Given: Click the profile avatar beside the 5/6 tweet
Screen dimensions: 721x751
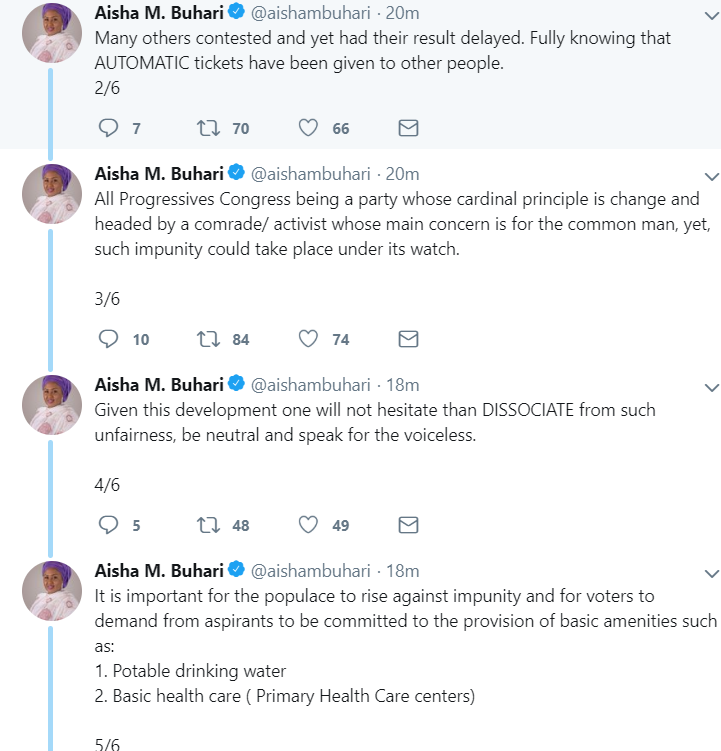Looking at the screenshot, I should pyautogui.click(x=52, y=591).
